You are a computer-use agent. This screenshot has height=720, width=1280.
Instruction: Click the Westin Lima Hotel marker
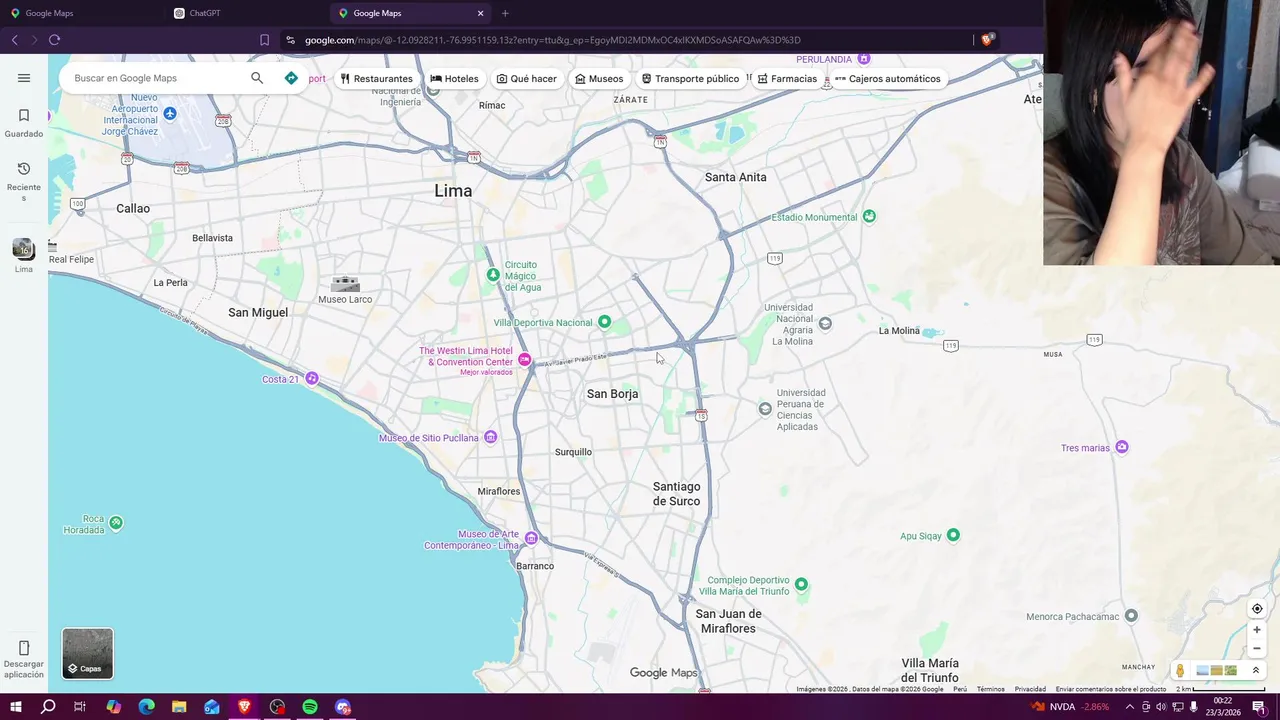click(x=524, y=360)
